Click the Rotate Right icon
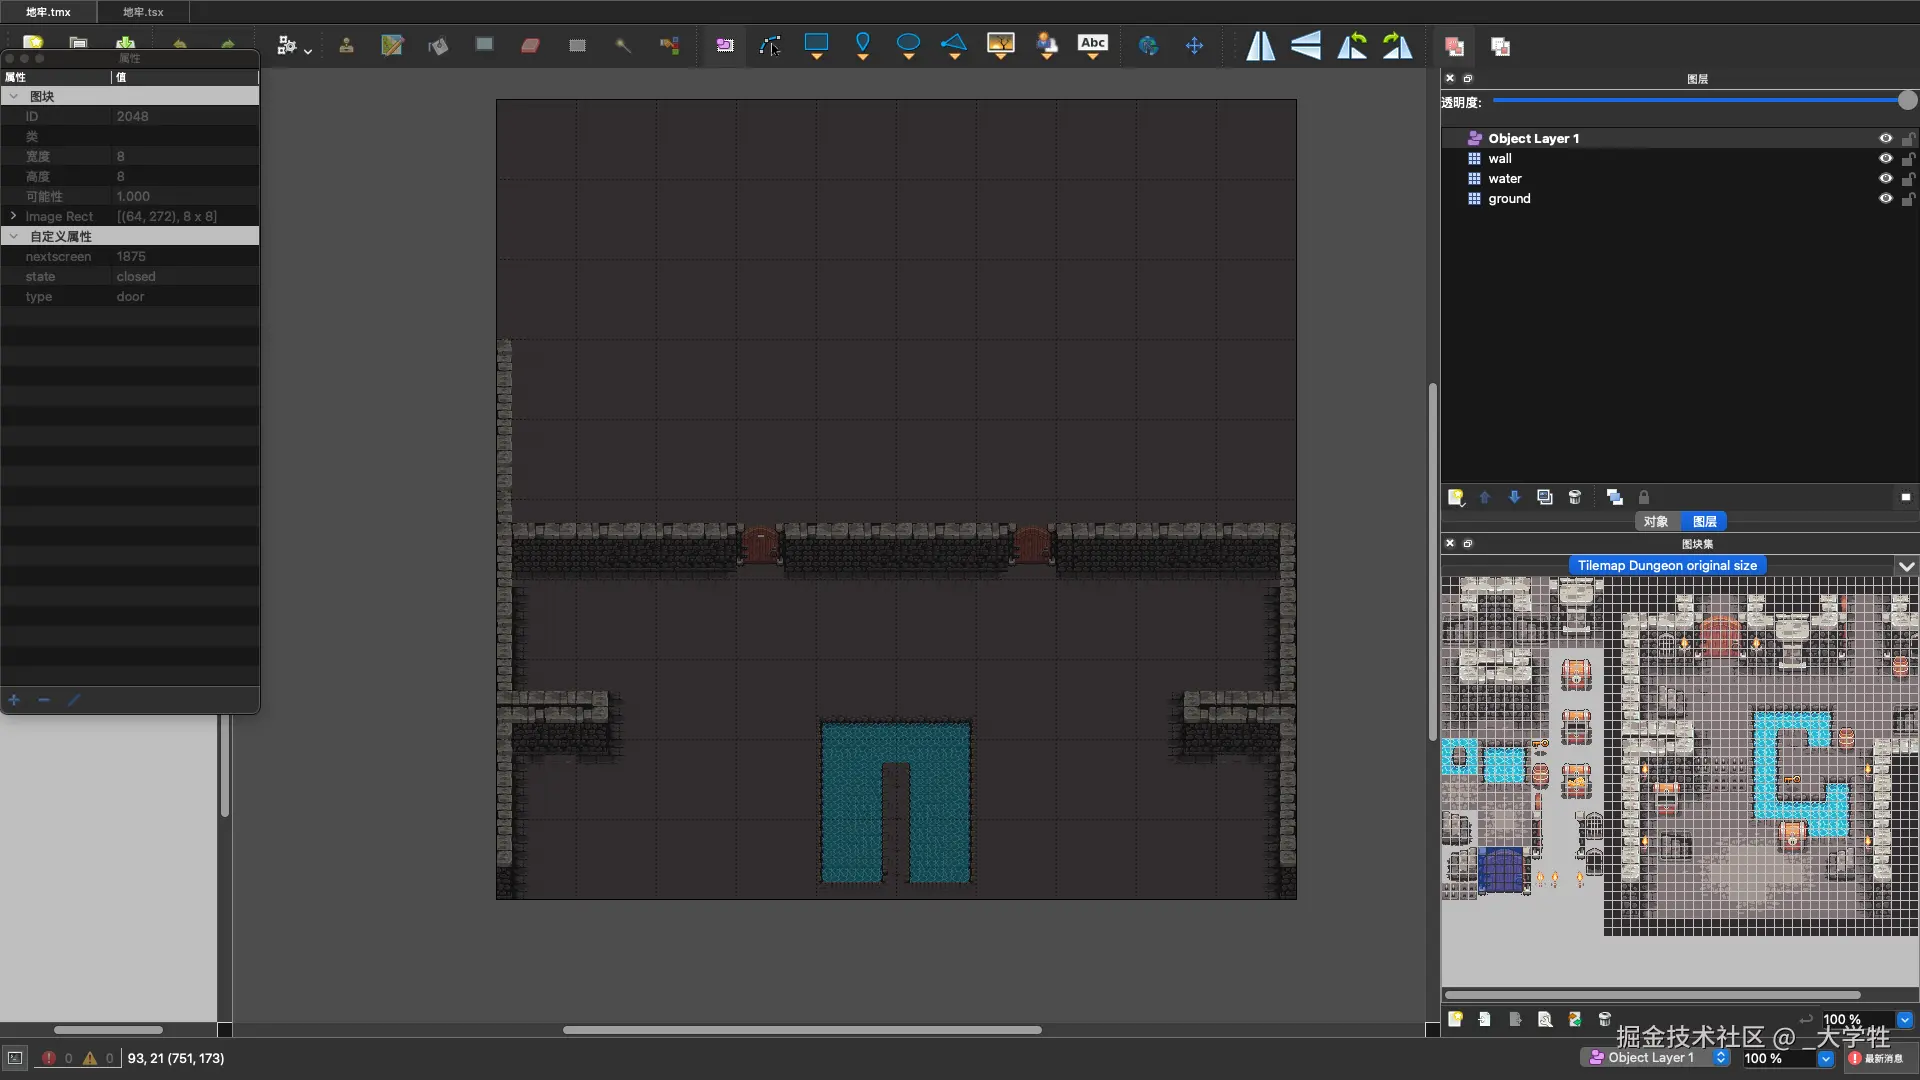Image resolution: width=1920 pixels, height=1080 pixels. 1397,46
